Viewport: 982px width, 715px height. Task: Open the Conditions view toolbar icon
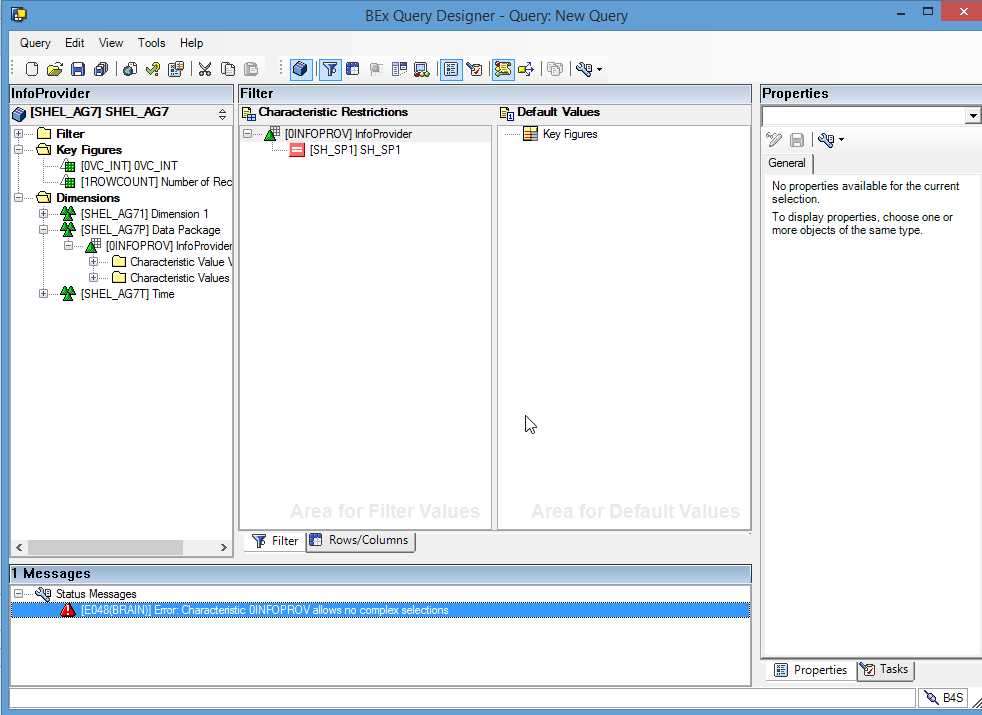click(x=399, y=69)
